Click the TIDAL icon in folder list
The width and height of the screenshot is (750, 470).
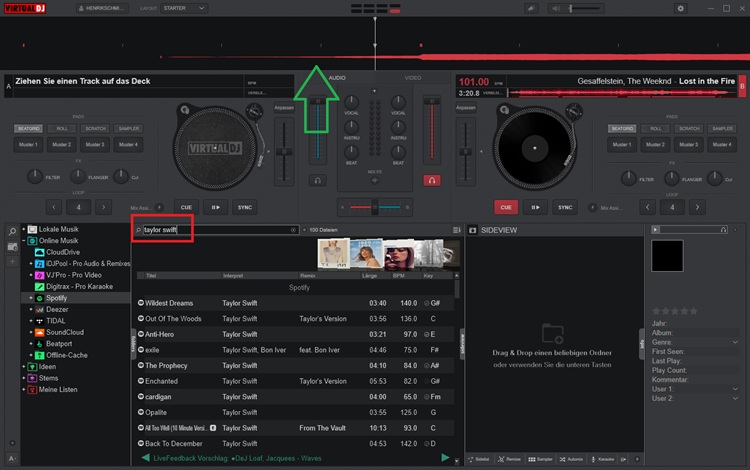pos(40,321)
